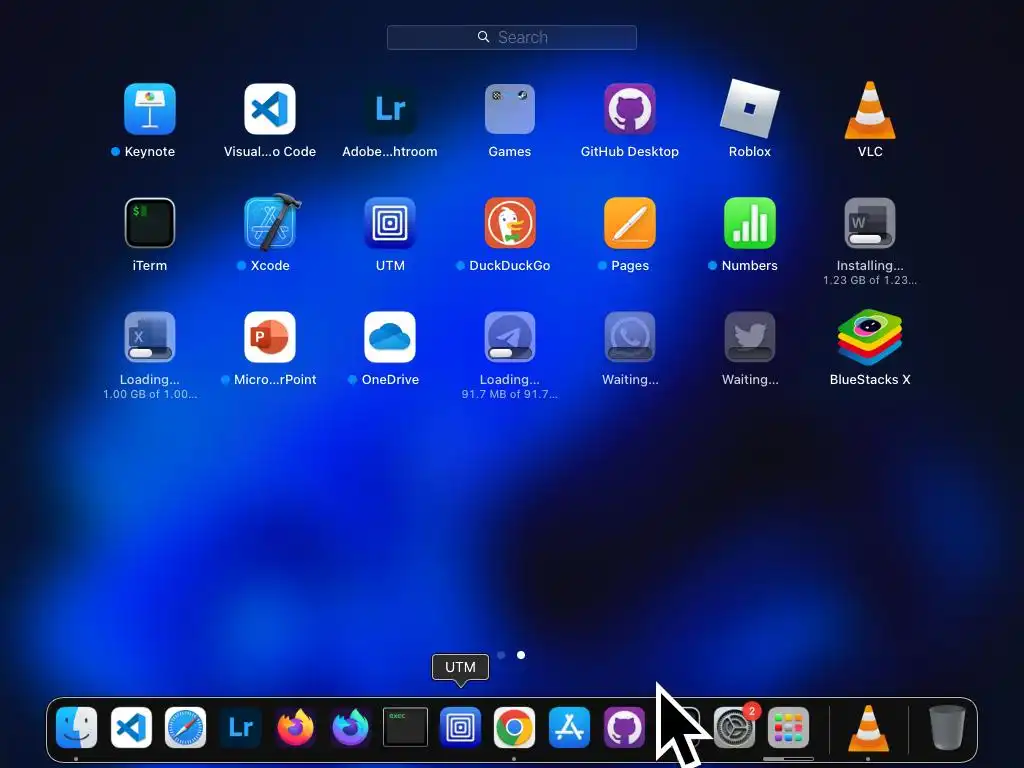Screen dimensions: 1024x768
Task: Open the Pages app
Action: (x=630, y=223)
